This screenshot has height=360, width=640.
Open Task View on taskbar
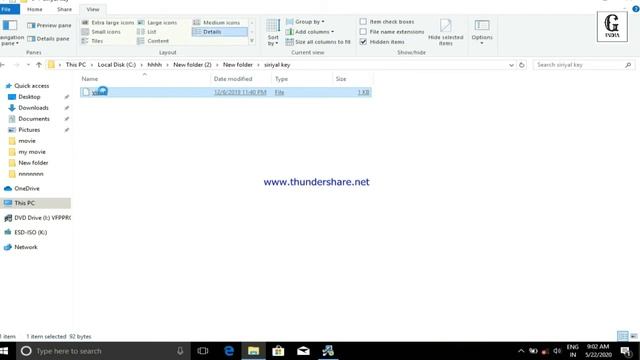pos(202,351)
